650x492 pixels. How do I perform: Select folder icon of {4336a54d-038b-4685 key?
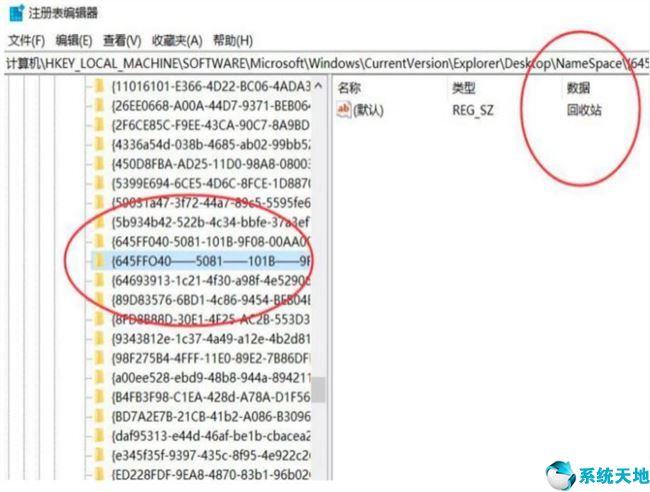click(99, 144)
